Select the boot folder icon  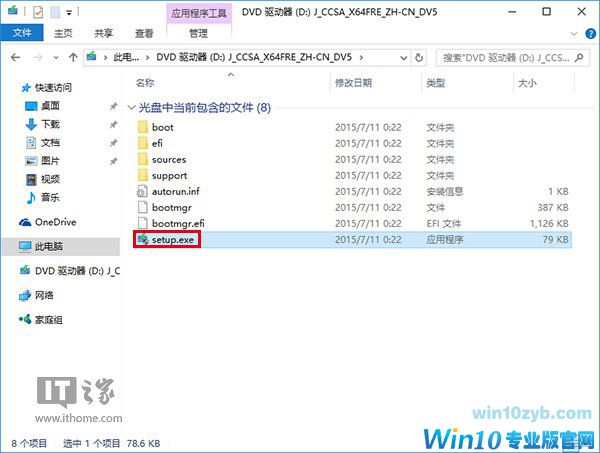[142, 127]
